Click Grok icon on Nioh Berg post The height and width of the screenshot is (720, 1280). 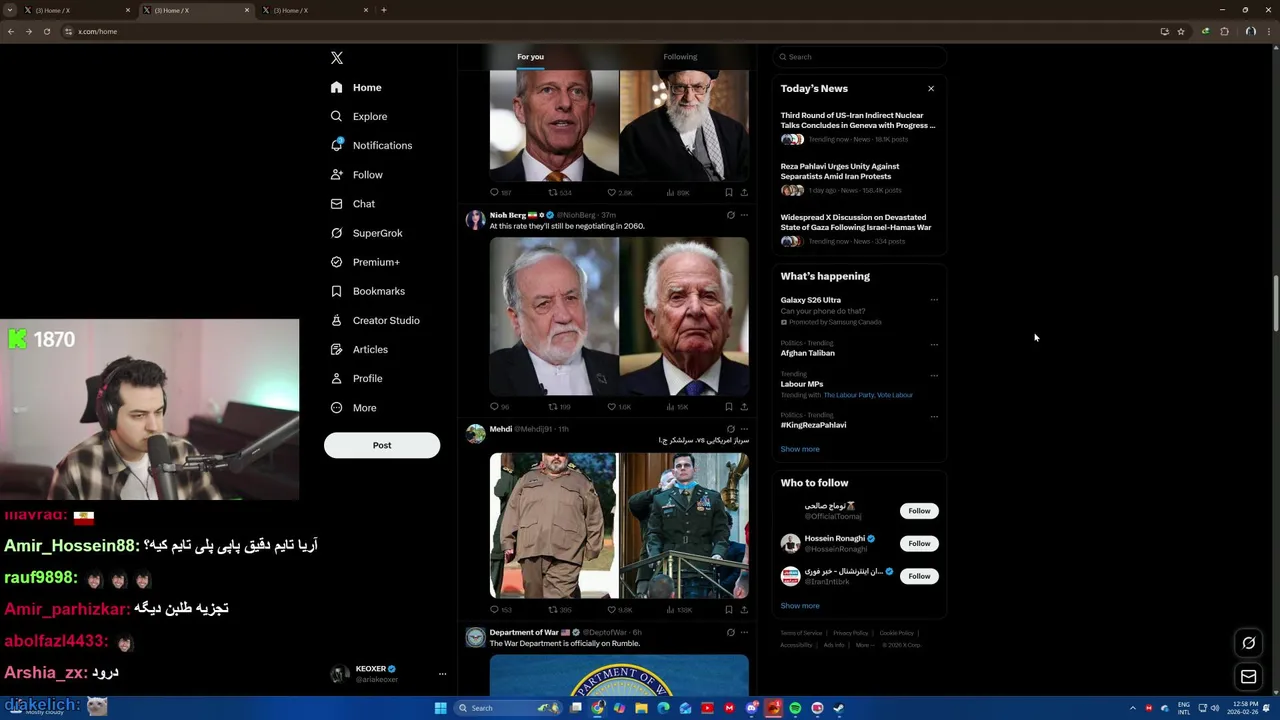click(x=730, y=215)
